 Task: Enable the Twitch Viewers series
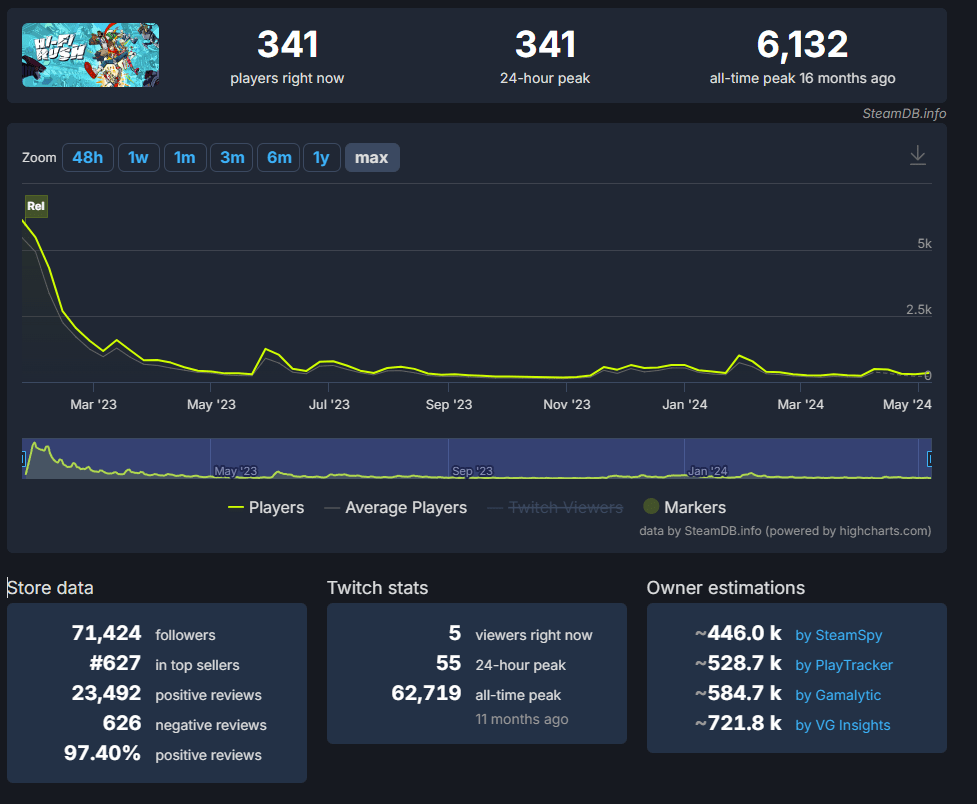click(555, 508)
